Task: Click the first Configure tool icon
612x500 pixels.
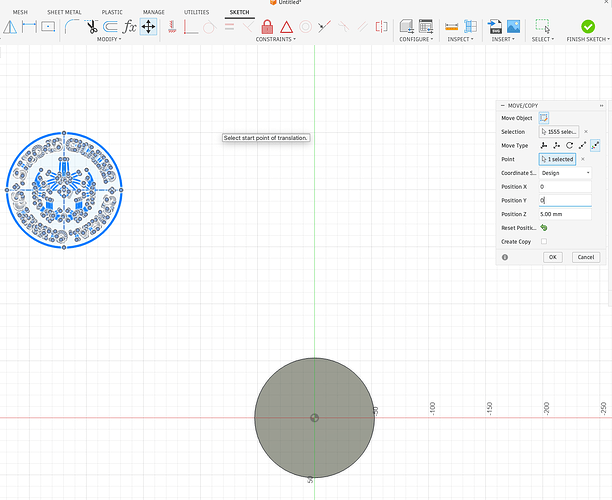Action: [407, 27]
